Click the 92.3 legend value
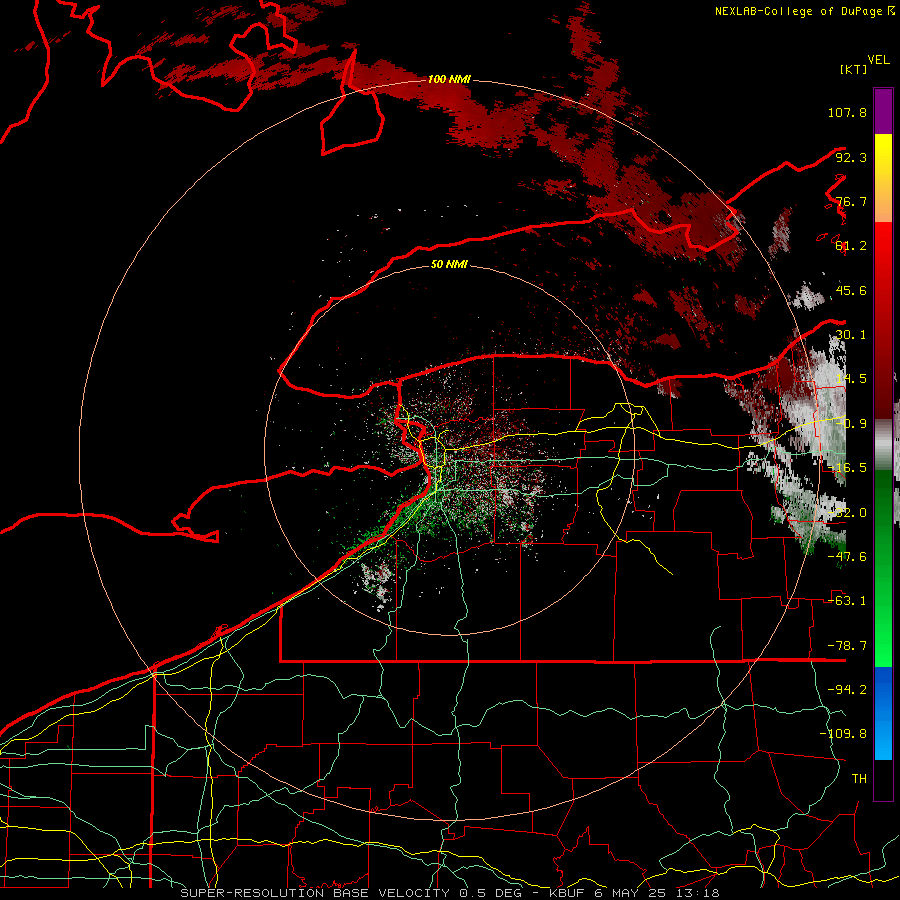The image size is (900, 900). coord(851,157)
